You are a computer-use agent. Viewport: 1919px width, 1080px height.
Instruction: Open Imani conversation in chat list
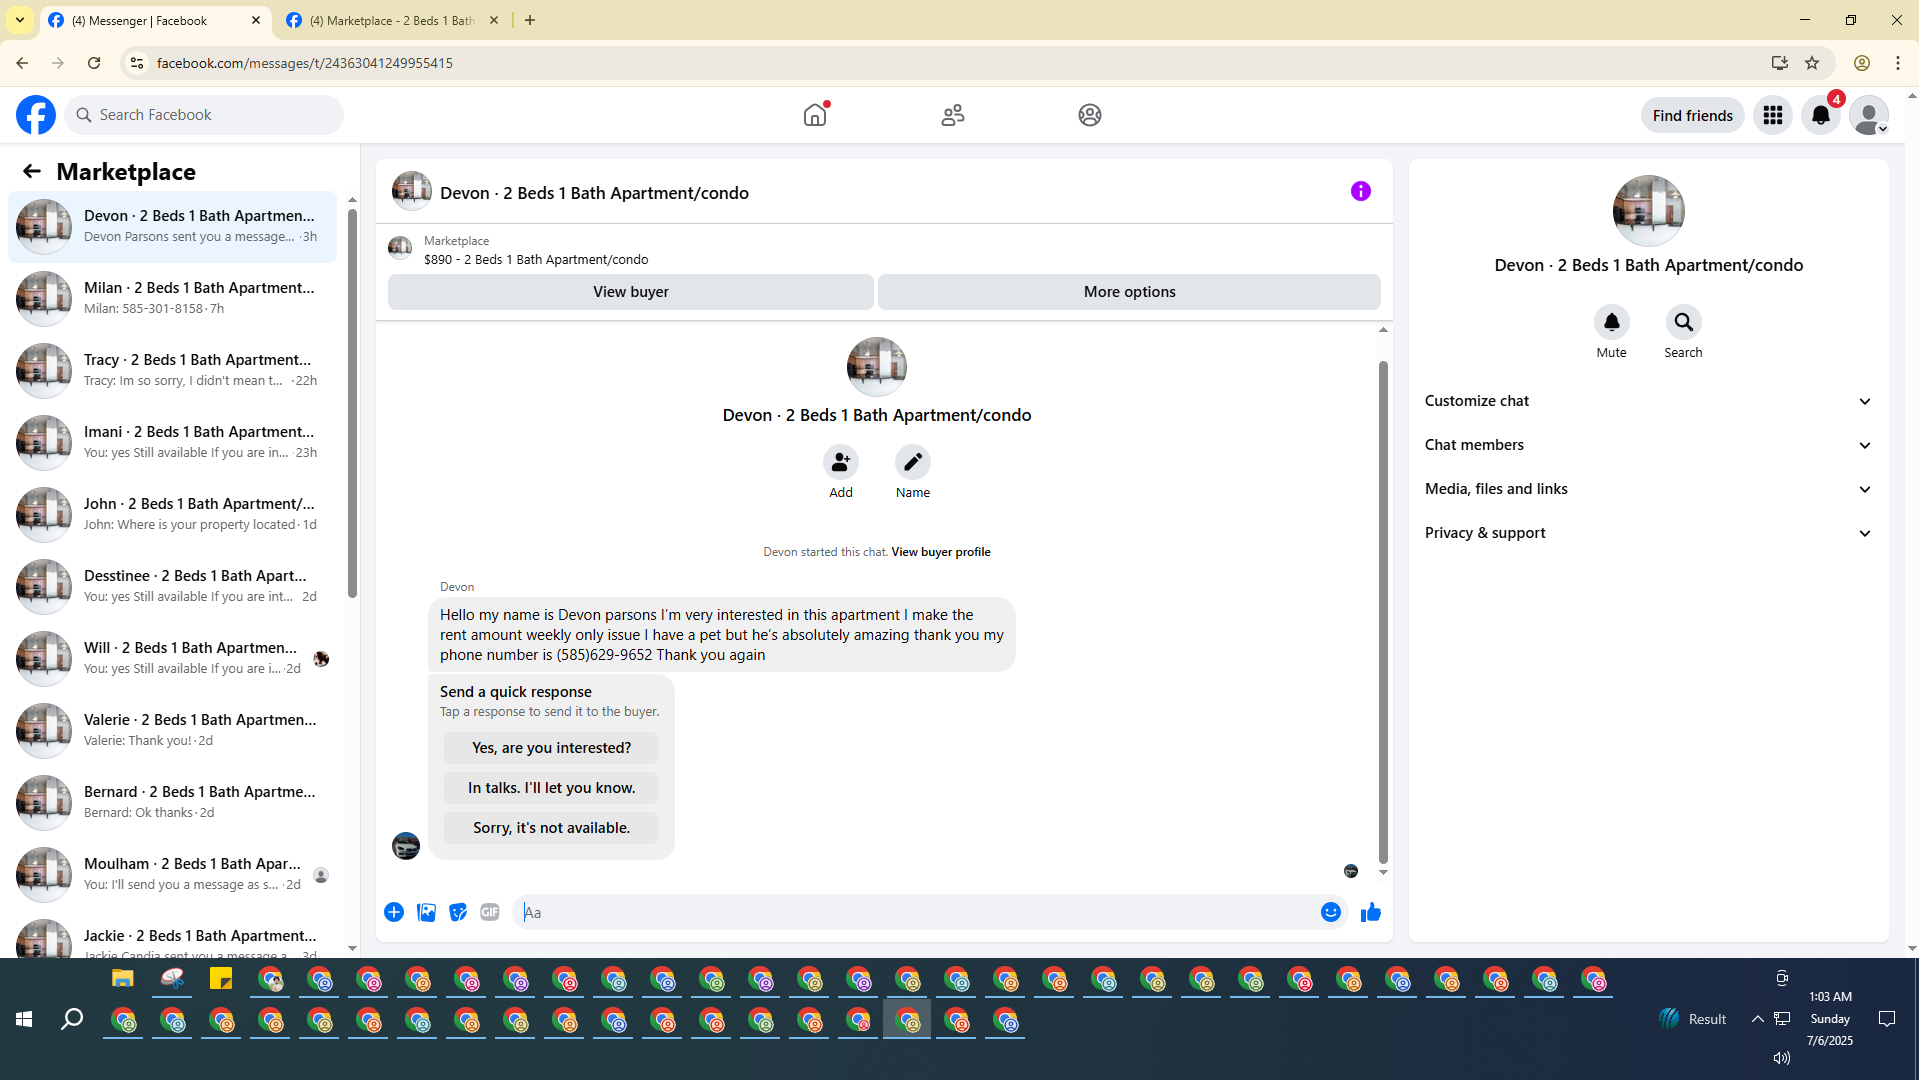pos(172,442)
